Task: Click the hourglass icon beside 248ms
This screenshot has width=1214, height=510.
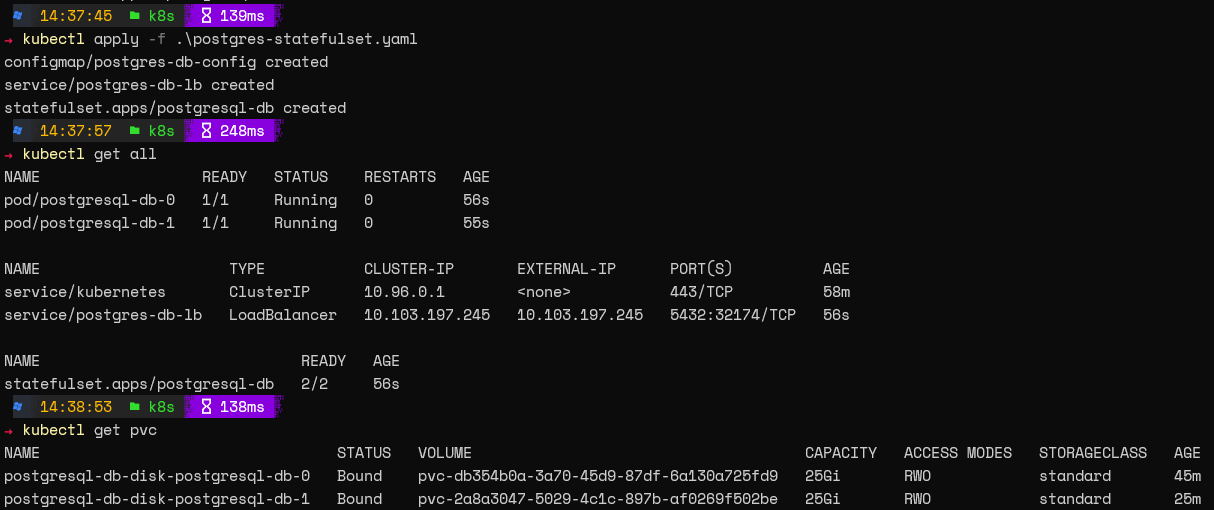Action: coord(207,131)
